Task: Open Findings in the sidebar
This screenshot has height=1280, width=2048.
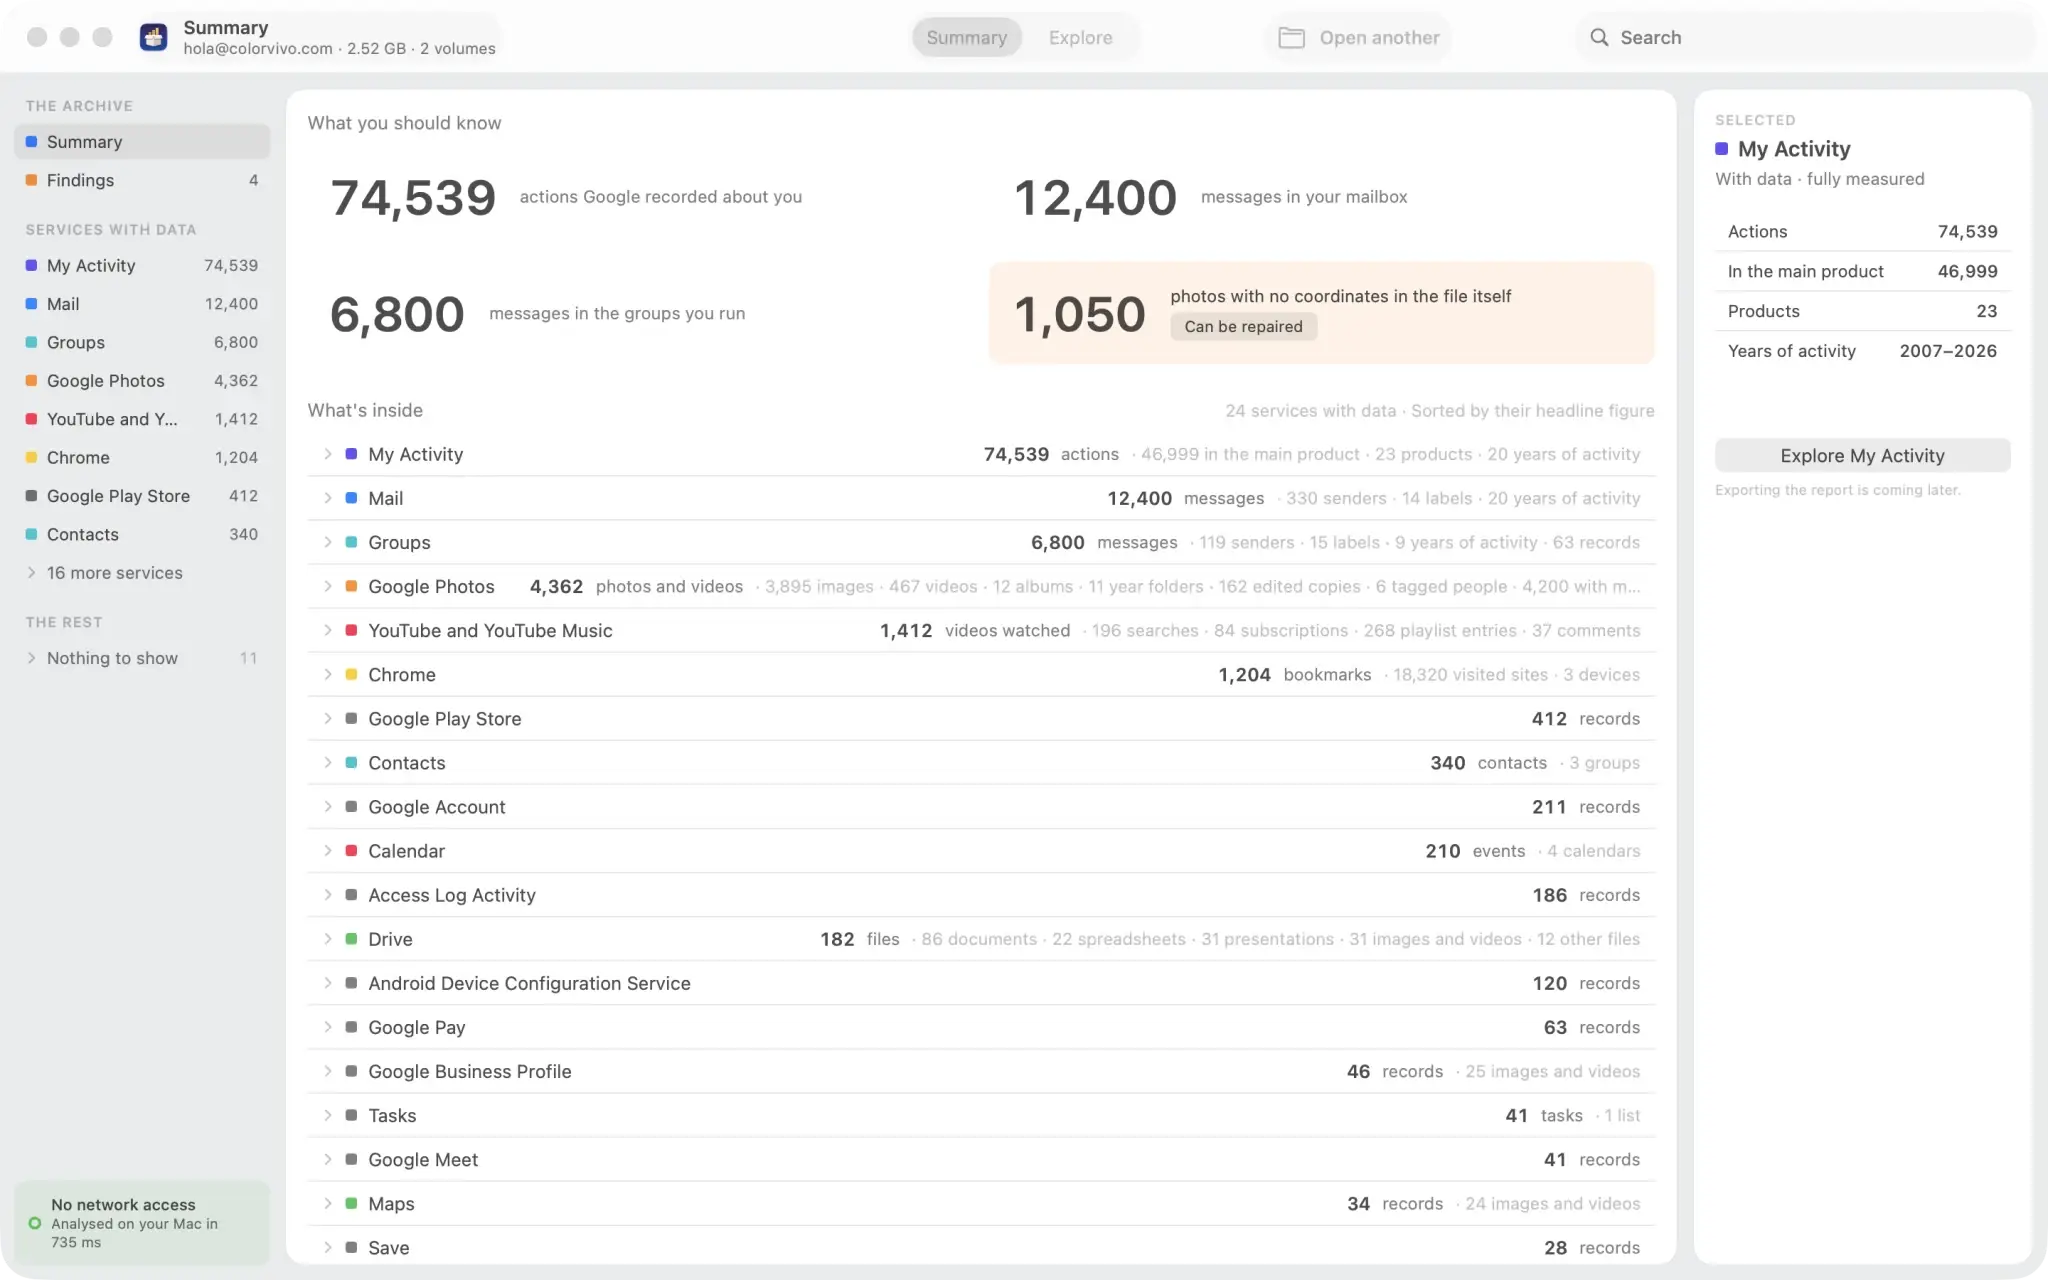Action: (142, 180)
